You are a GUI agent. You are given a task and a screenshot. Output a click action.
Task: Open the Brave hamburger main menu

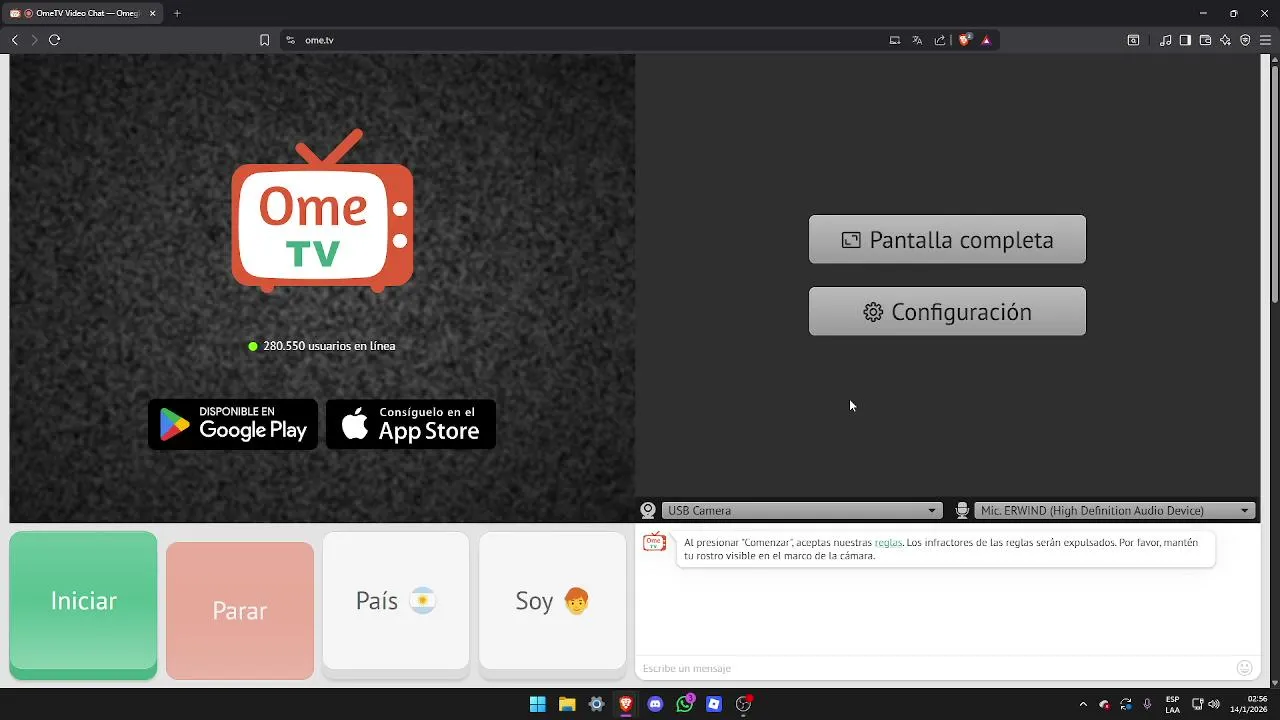coord(1265,40)
